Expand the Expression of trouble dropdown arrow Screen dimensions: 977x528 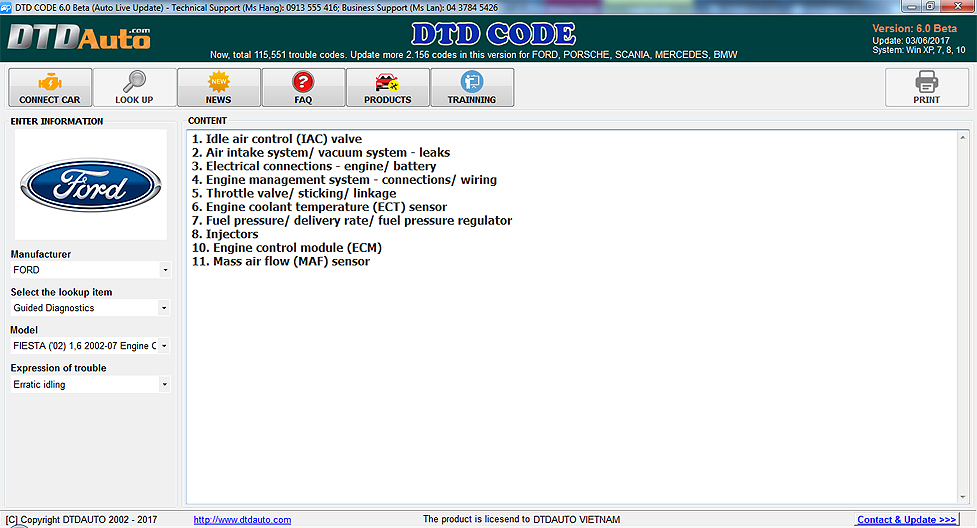(x=164, y=385)
